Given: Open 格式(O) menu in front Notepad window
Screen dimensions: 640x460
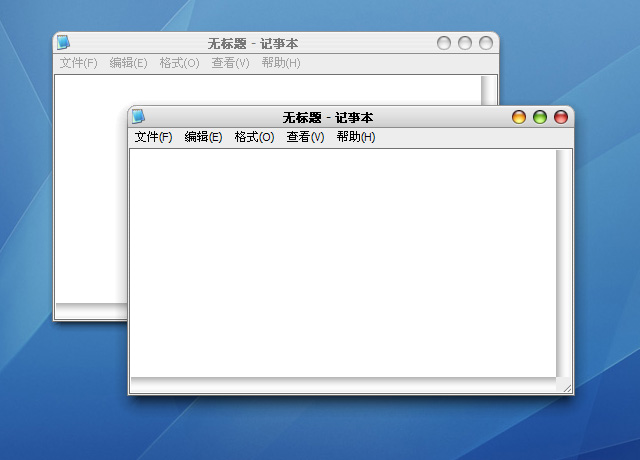Looking at the screenshot, I should tap(254, 137).
